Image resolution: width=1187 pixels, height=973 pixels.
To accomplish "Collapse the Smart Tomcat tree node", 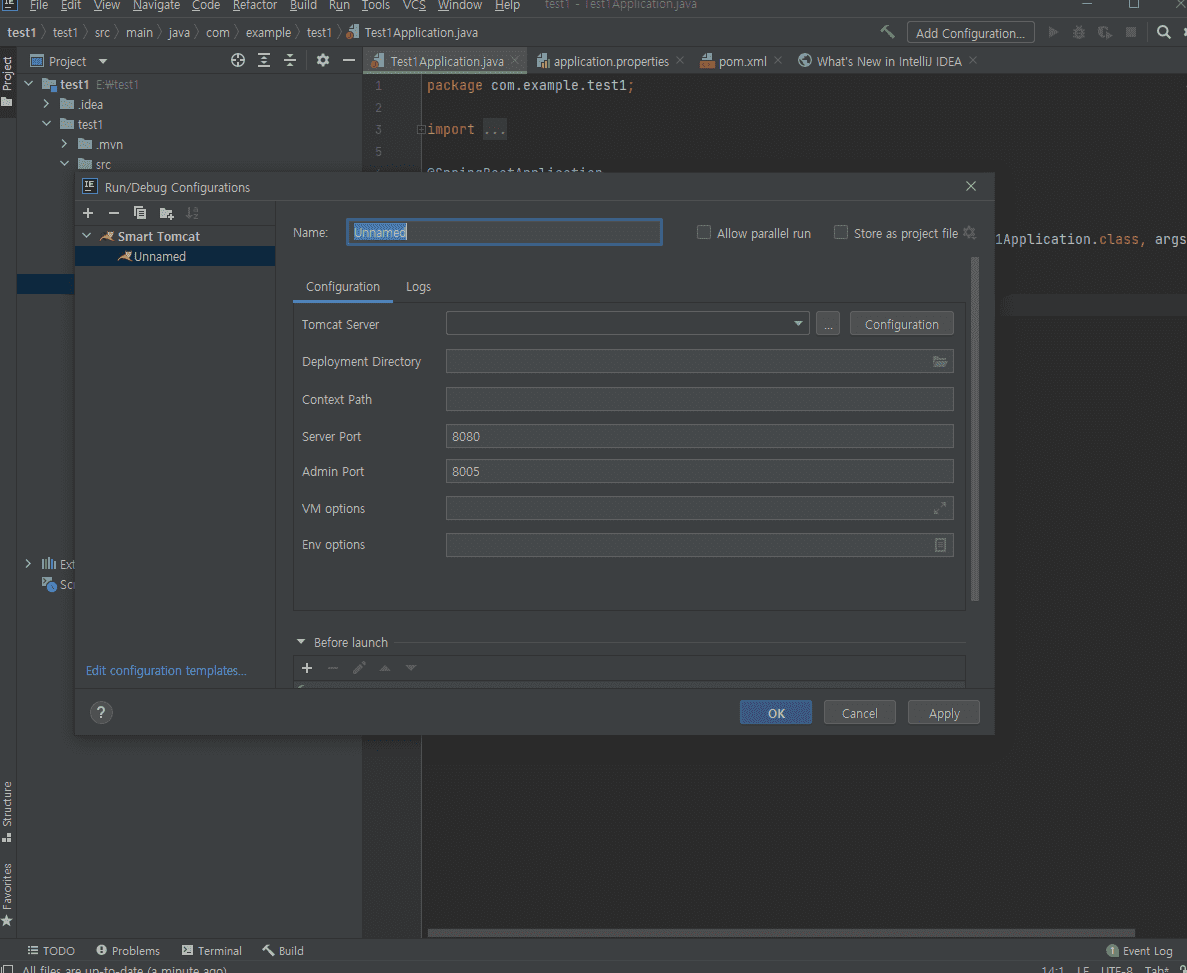I will (87, 237).
